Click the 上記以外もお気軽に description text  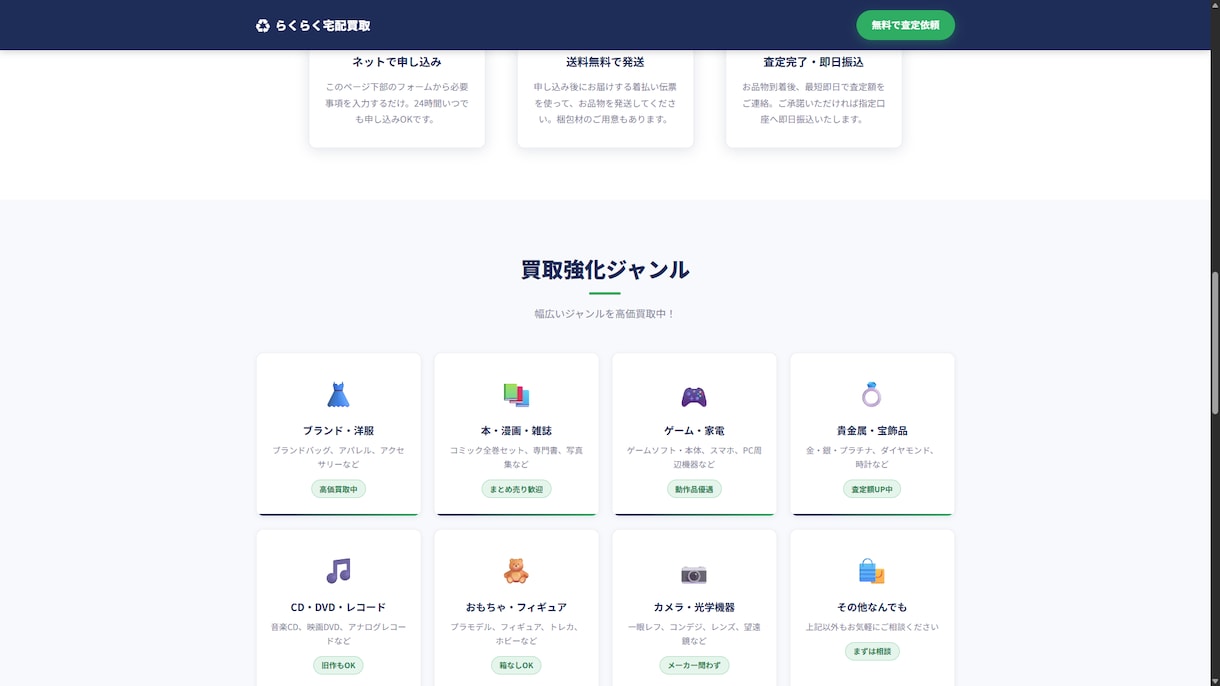pyautogui.click(x=872, y=627)
